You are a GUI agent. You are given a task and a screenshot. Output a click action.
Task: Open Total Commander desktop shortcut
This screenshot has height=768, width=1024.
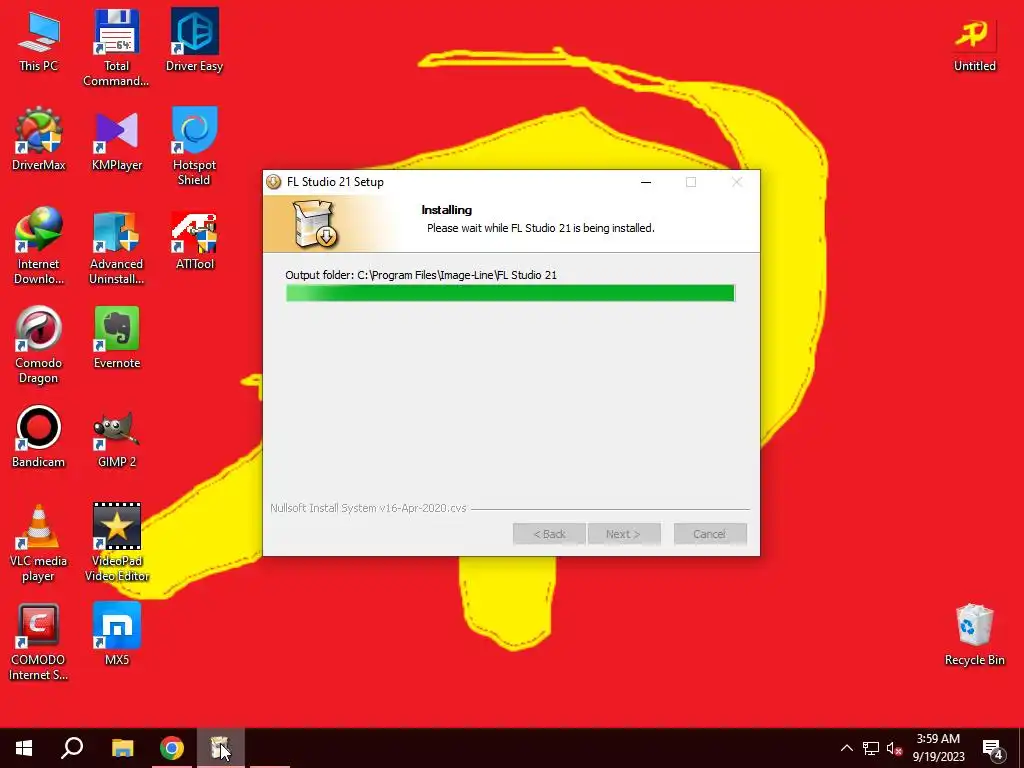point(116,48)
